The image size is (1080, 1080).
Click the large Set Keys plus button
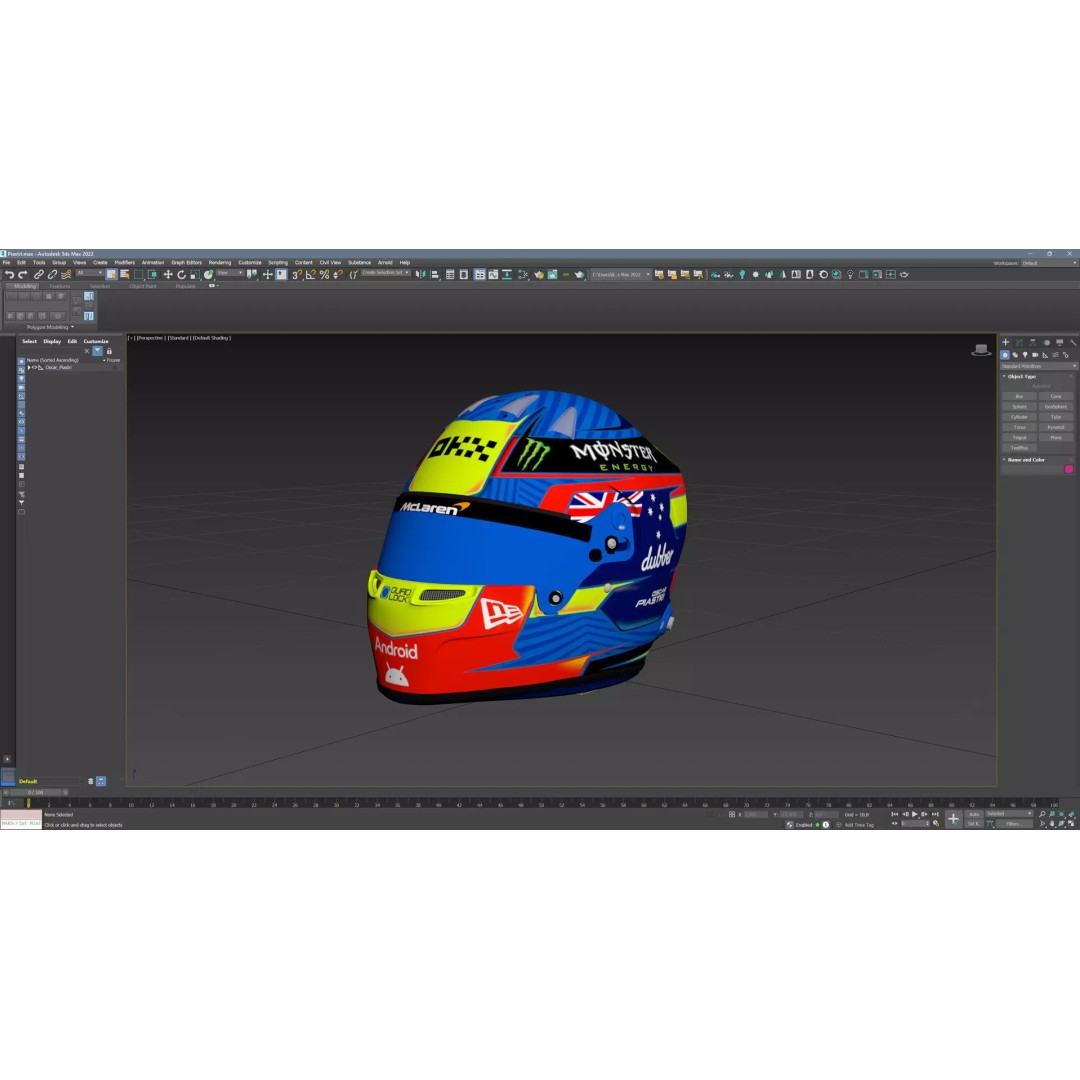953,819
